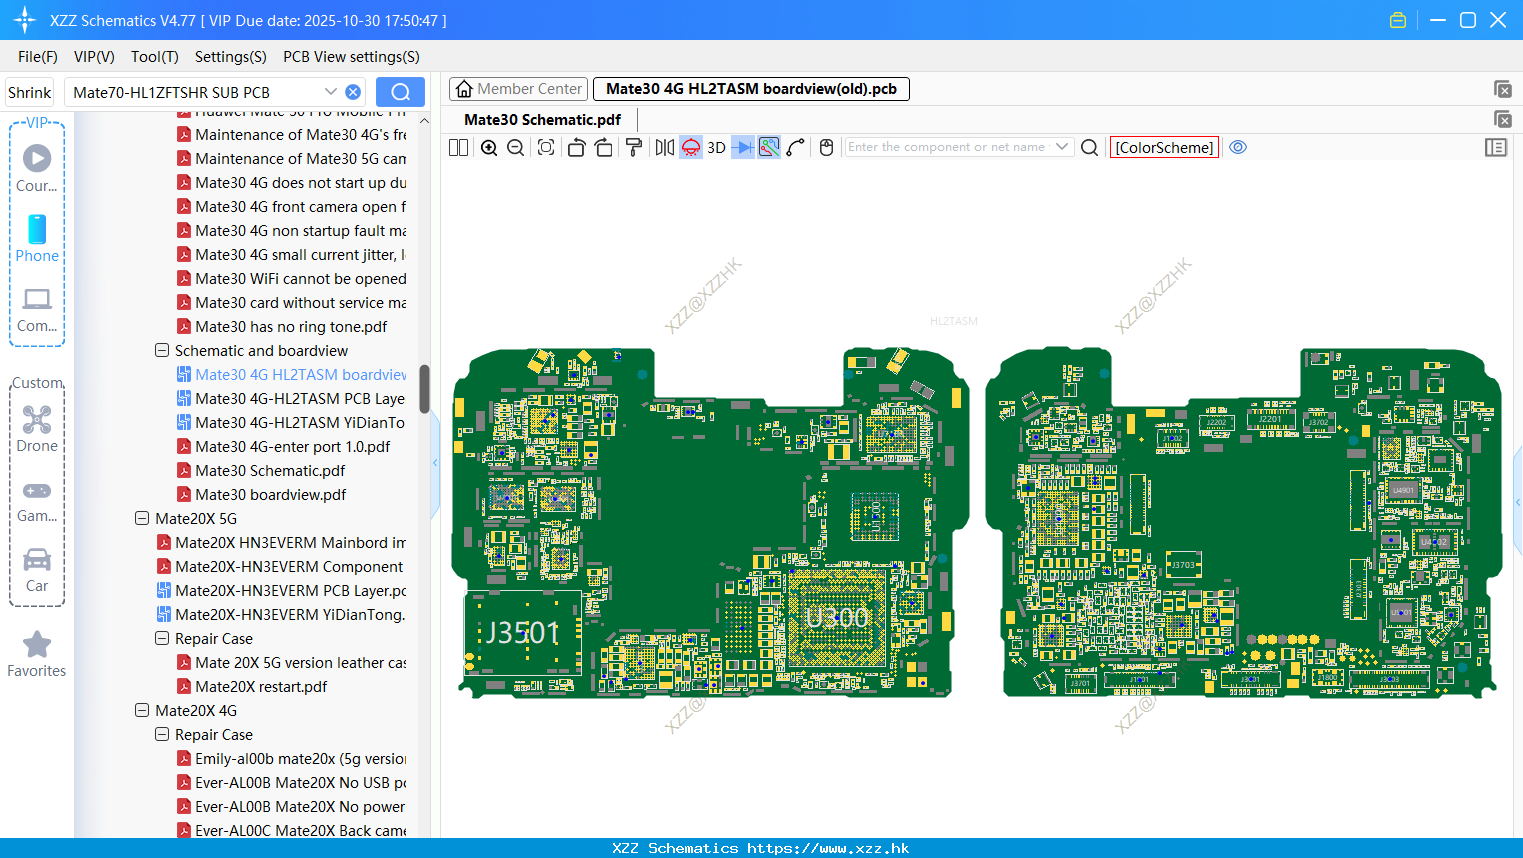1523x858 pixels.
Task: Collapse the Mate20X 4G tree node
Action: click(x=142, y=710)
